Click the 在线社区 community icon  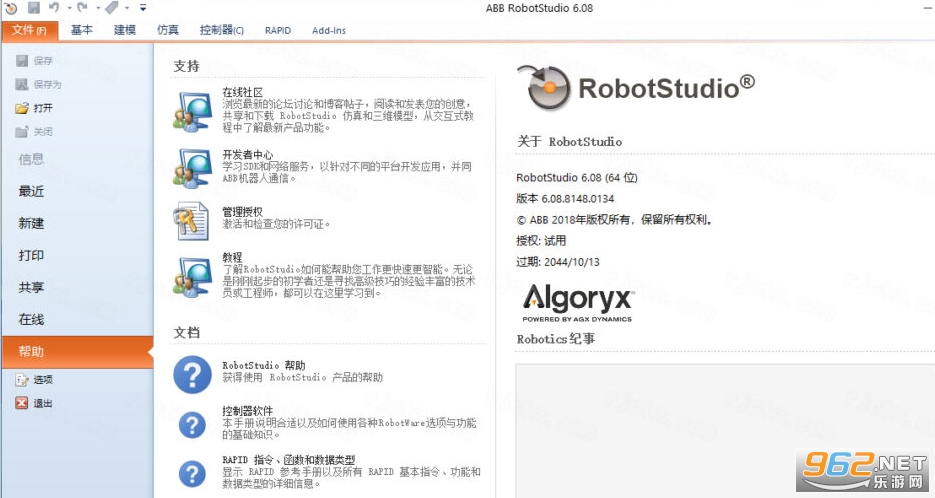click(x=192, y=112)
